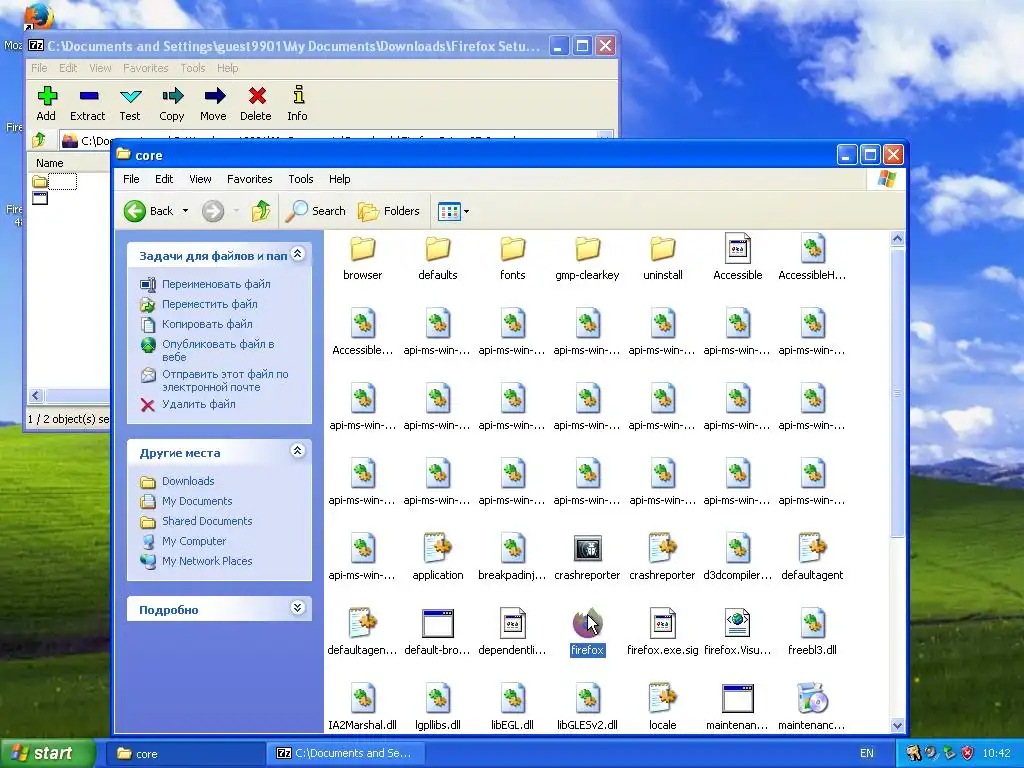Go Back in the core Explorer window
The image size is (1024, 768).
[x=149, y=211]
